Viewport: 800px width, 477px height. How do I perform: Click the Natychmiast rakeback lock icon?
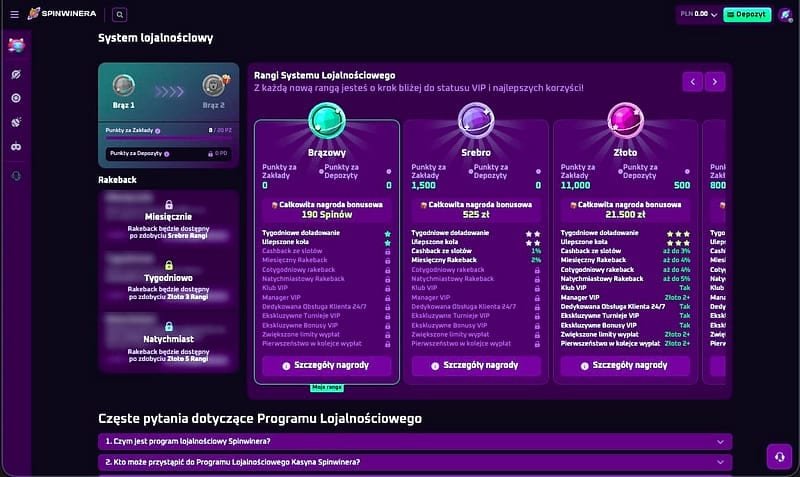click(x=169, y=327)
